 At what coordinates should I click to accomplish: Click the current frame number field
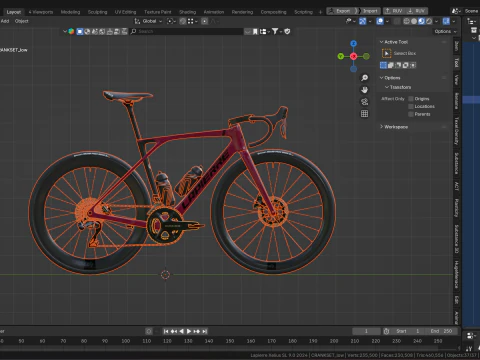coord(366,331)
